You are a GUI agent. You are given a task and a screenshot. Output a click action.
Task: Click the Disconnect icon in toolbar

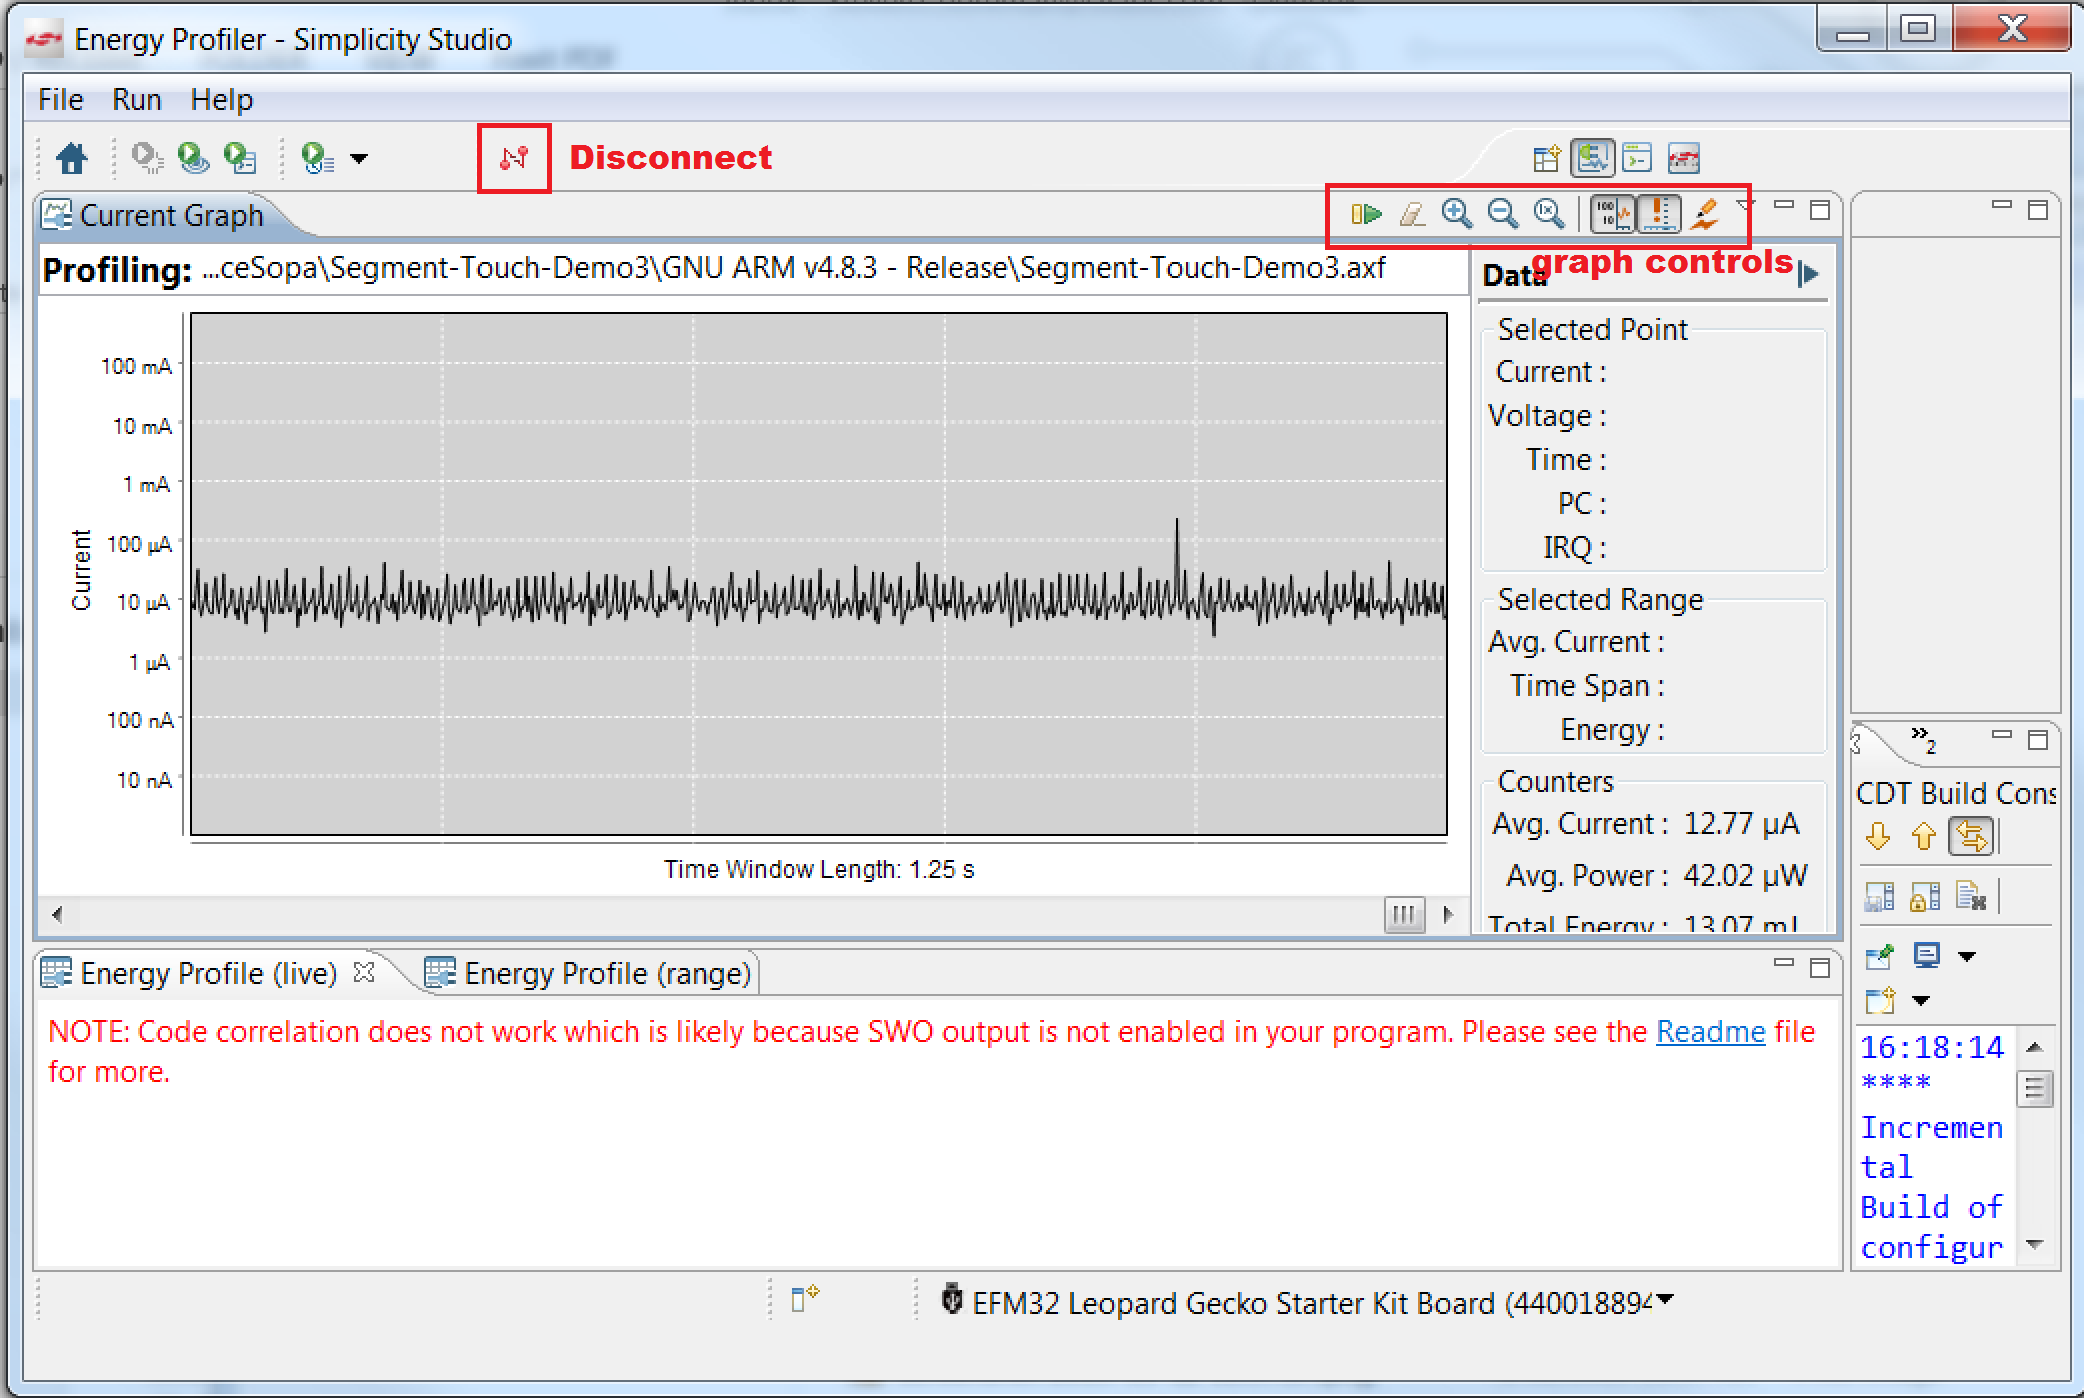pyautogui.click(x=514, y=158)
